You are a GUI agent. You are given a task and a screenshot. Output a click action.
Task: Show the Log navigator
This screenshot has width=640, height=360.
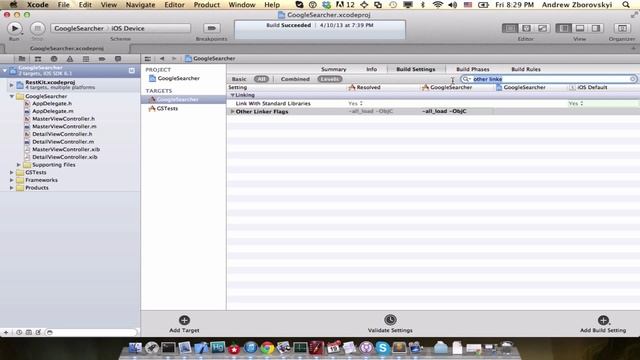click(x=118, y=59)
